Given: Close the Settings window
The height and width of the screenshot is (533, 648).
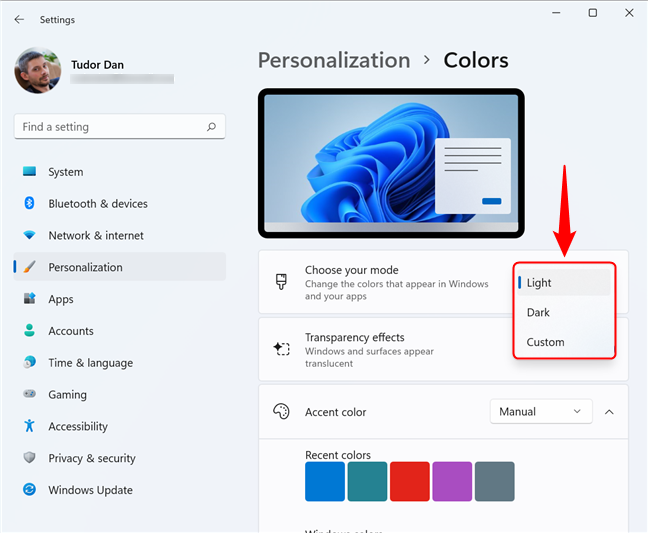Looking at the screenshot, I should 629,13.
